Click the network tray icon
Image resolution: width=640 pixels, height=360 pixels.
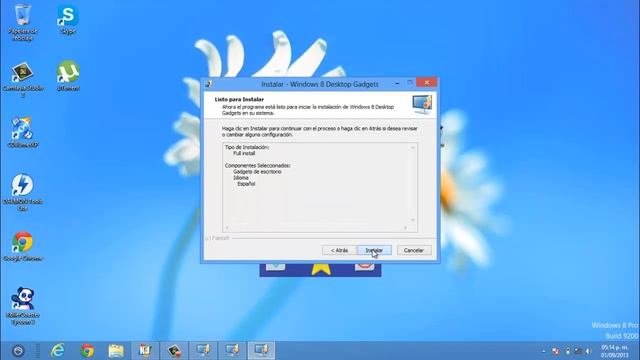(x=578, y=351)
